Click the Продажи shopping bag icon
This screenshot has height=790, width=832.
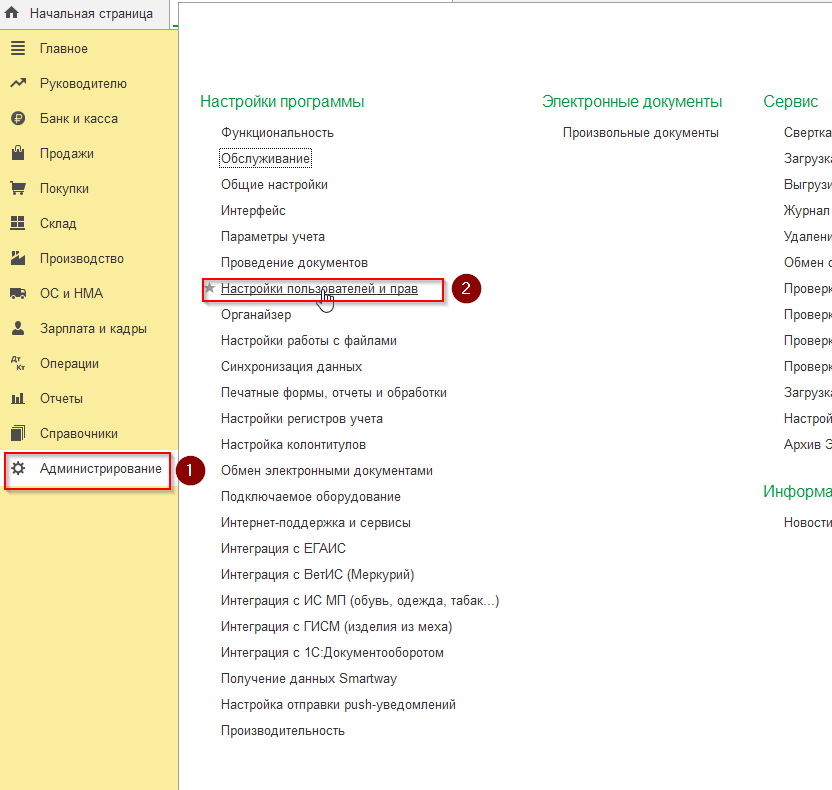(x=18, y=153)
